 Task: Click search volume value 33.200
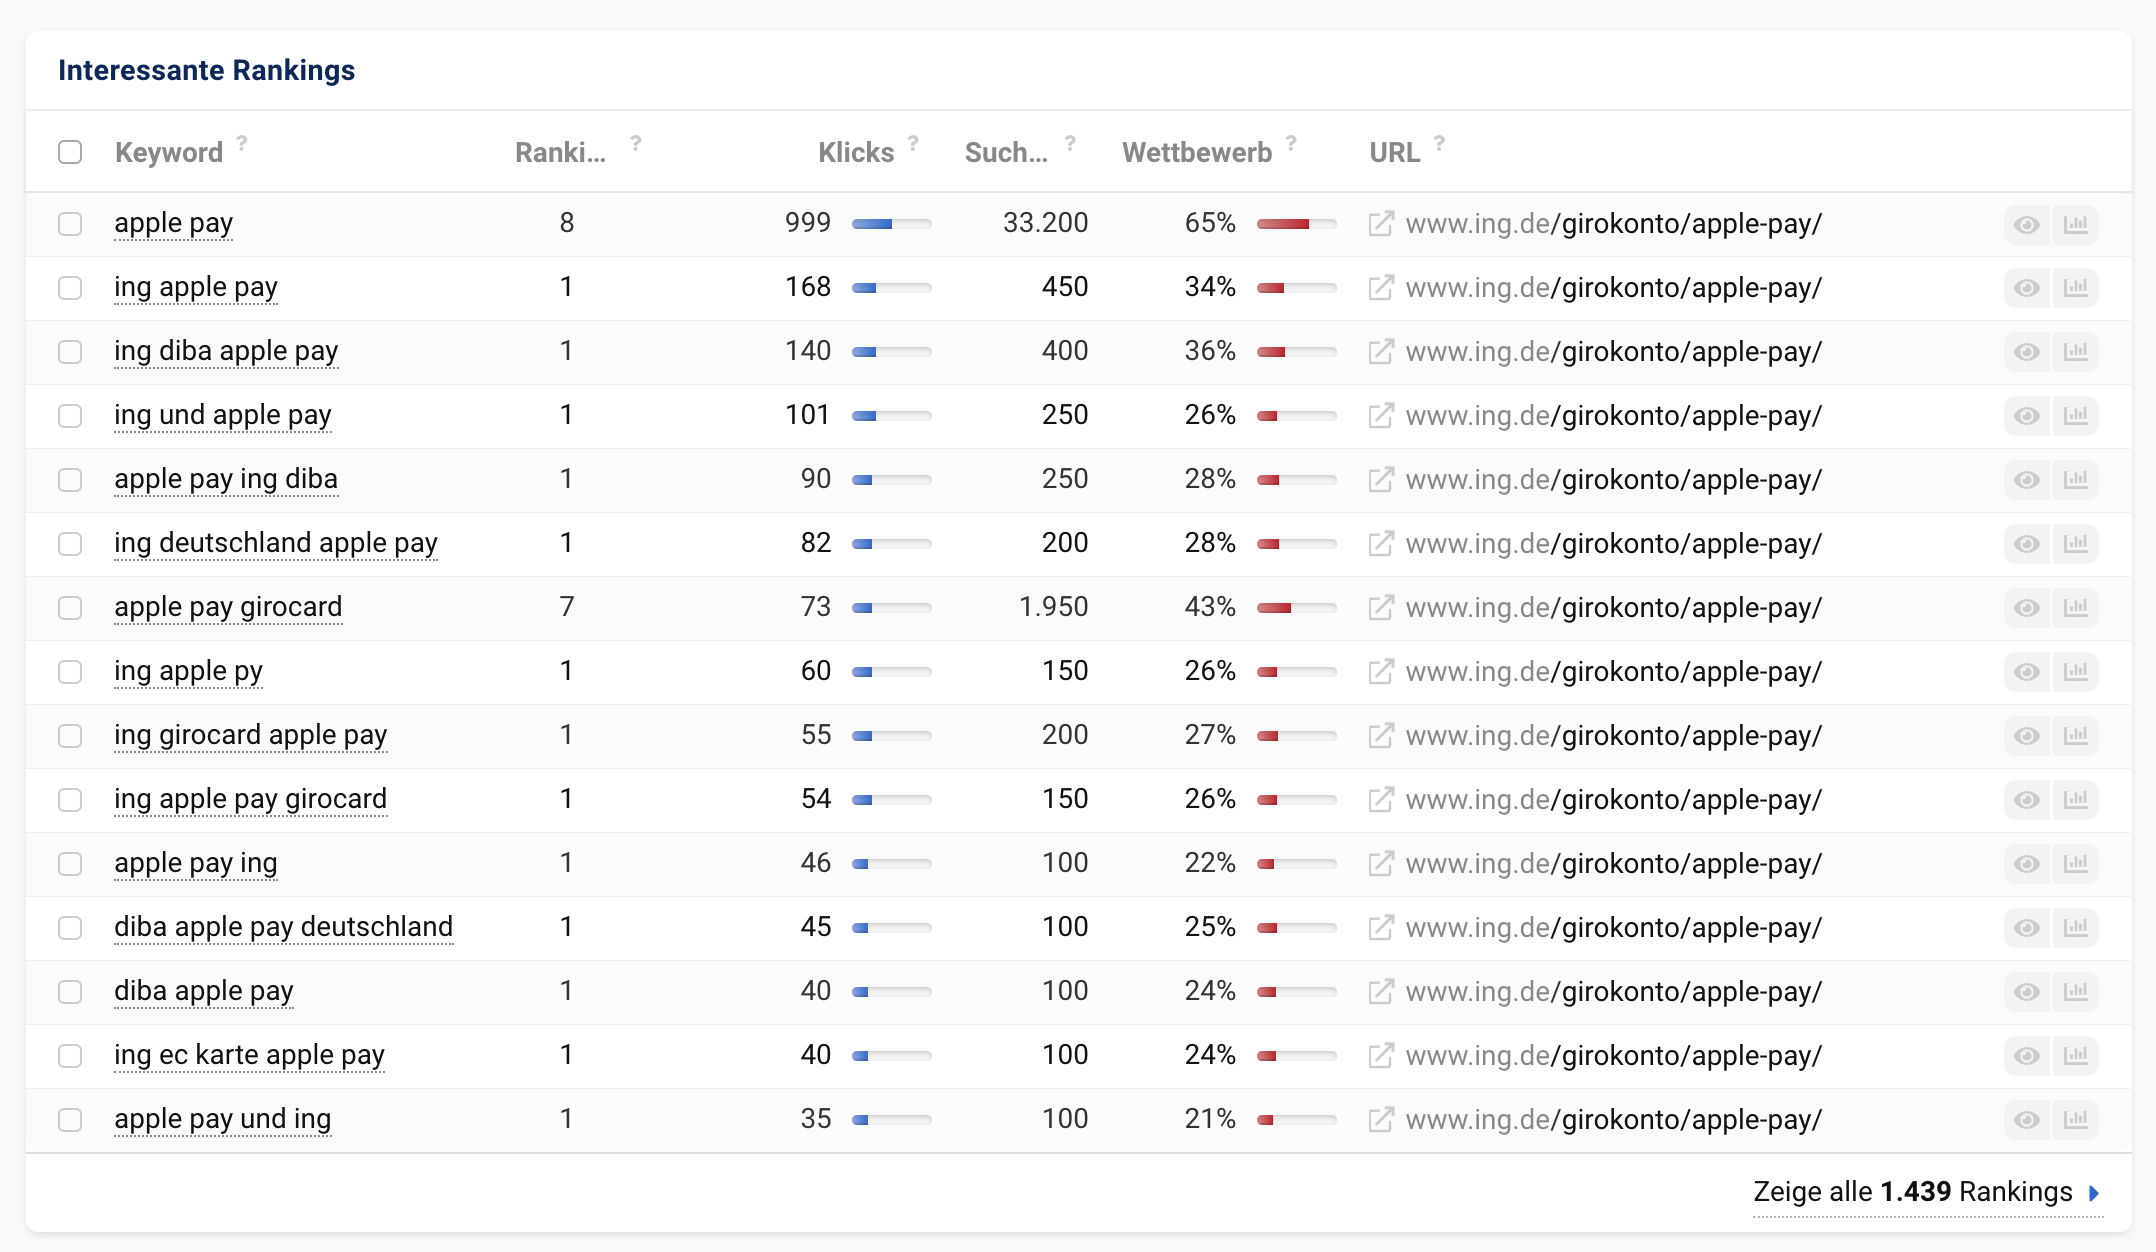pos(1045,223)
